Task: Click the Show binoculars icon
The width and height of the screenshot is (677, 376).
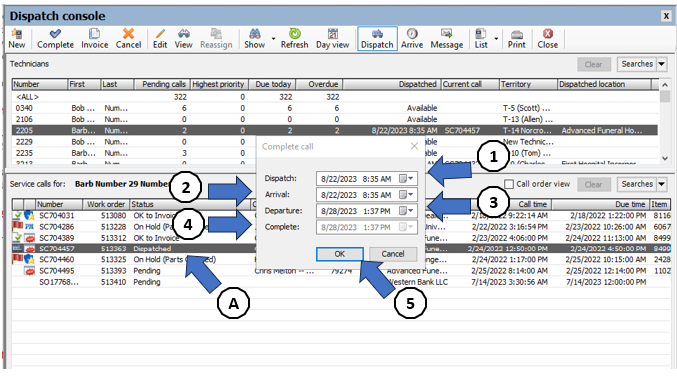Action: [255, 34]
